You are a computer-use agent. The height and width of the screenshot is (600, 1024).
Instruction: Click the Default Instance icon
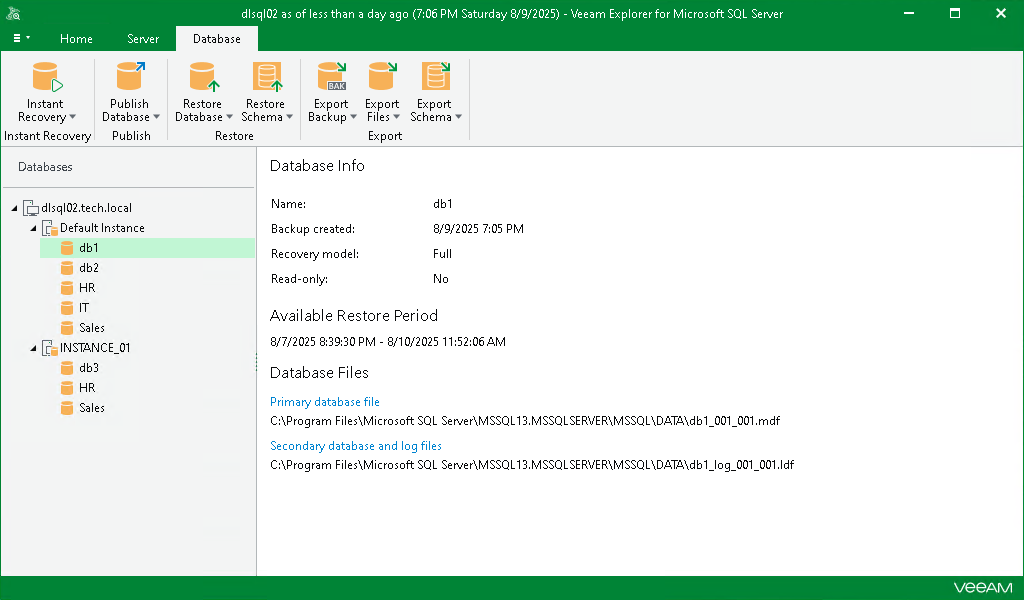(x=50, y=228)
